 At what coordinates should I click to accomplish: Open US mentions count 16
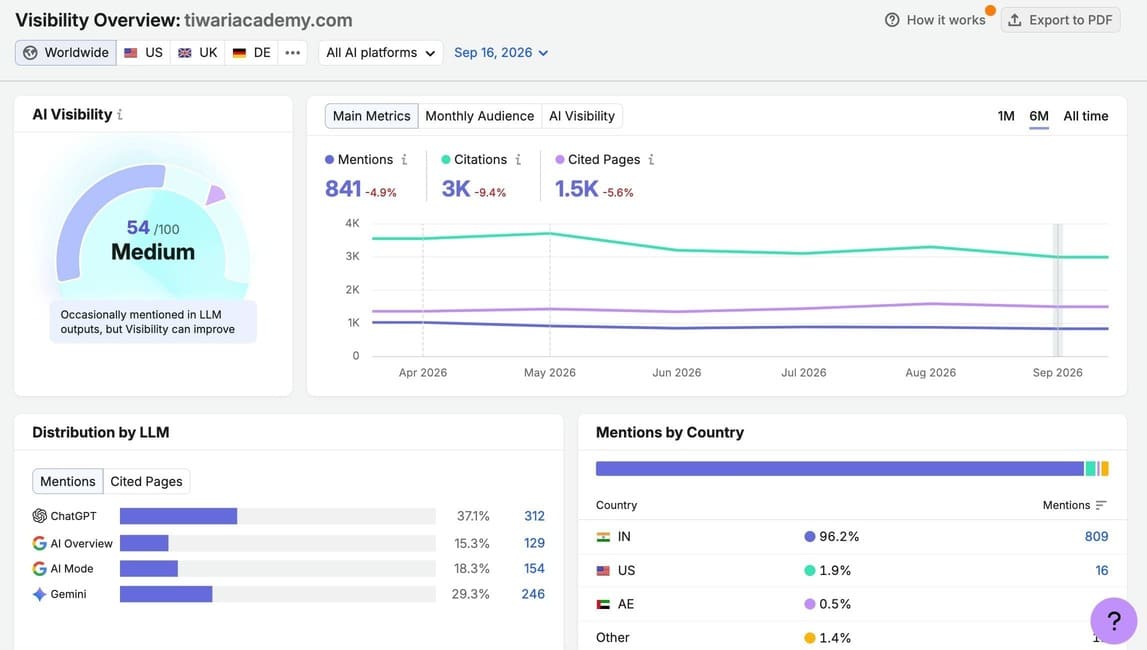1102,570
